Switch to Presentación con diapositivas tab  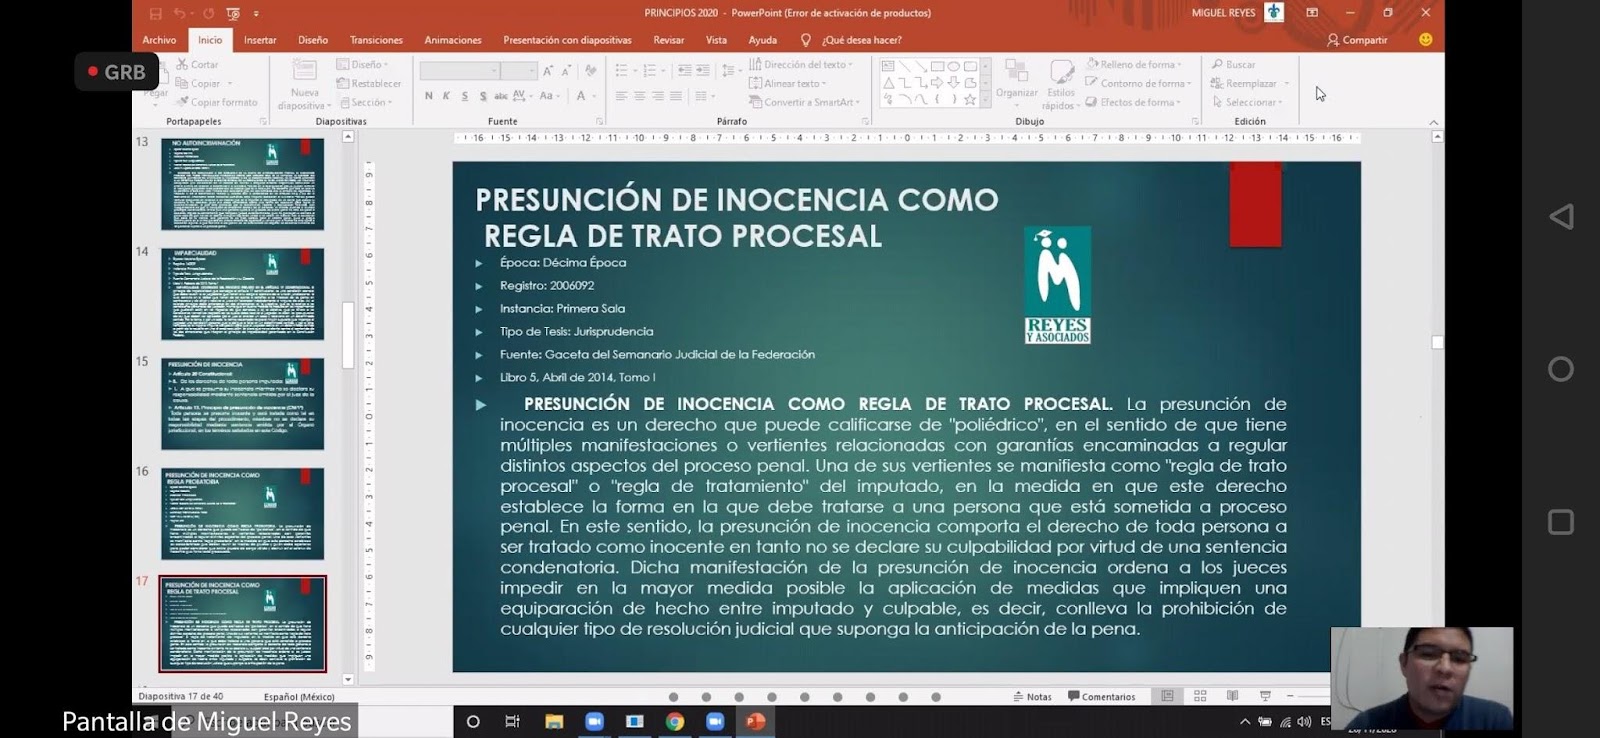567,40
